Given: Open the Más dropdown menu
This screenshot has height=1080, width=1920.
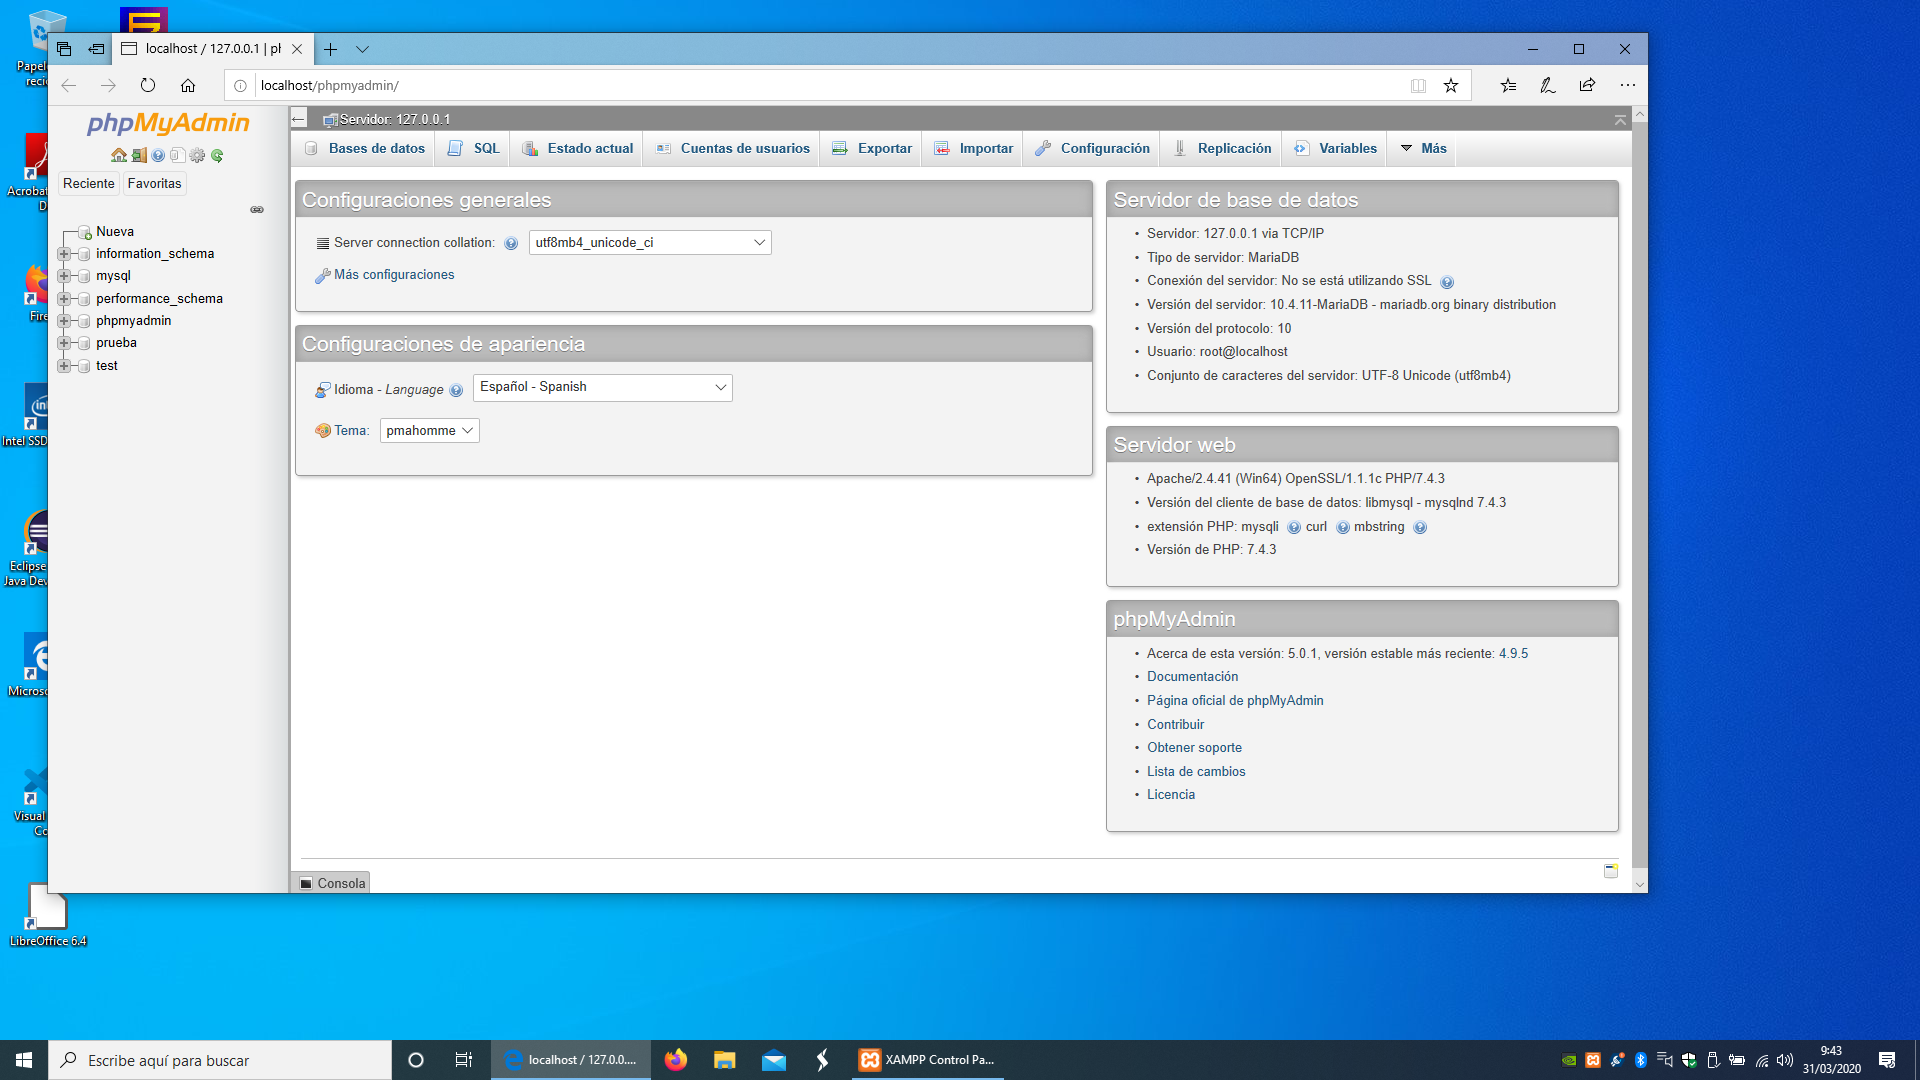Looking at the screenshot, I should [1423, 149].
